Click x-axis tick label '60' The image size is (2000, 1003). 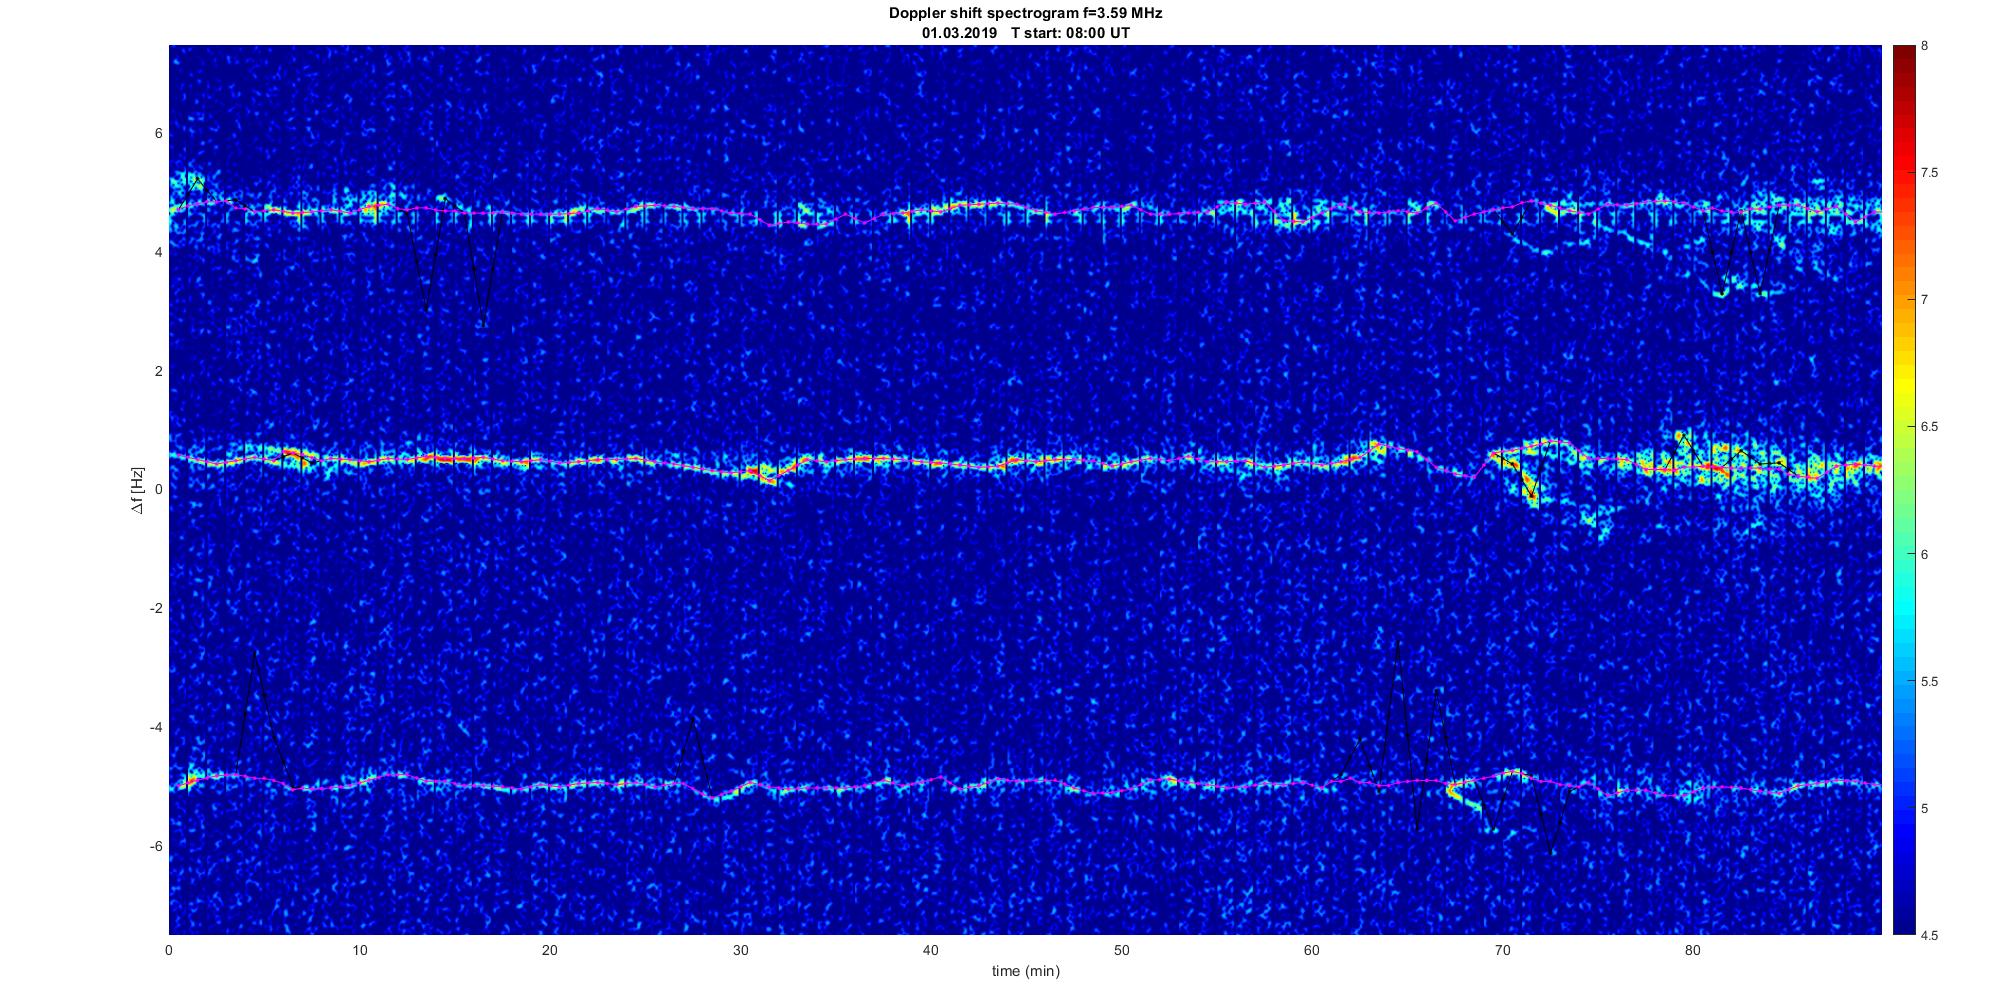pyautogui.click(x=1311, y=950)
